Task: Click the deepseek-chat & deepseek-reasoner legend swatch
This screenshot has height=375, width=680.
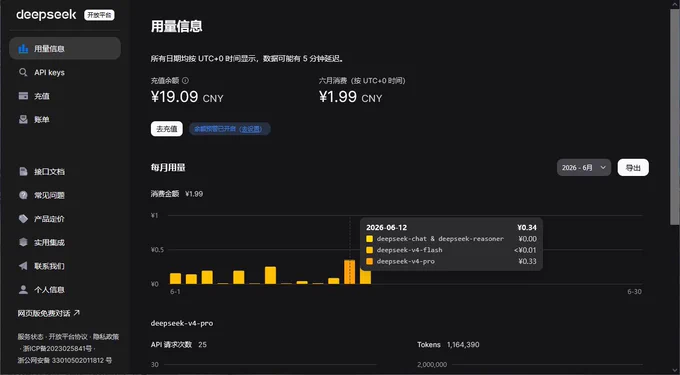Action: click(369, 238)
